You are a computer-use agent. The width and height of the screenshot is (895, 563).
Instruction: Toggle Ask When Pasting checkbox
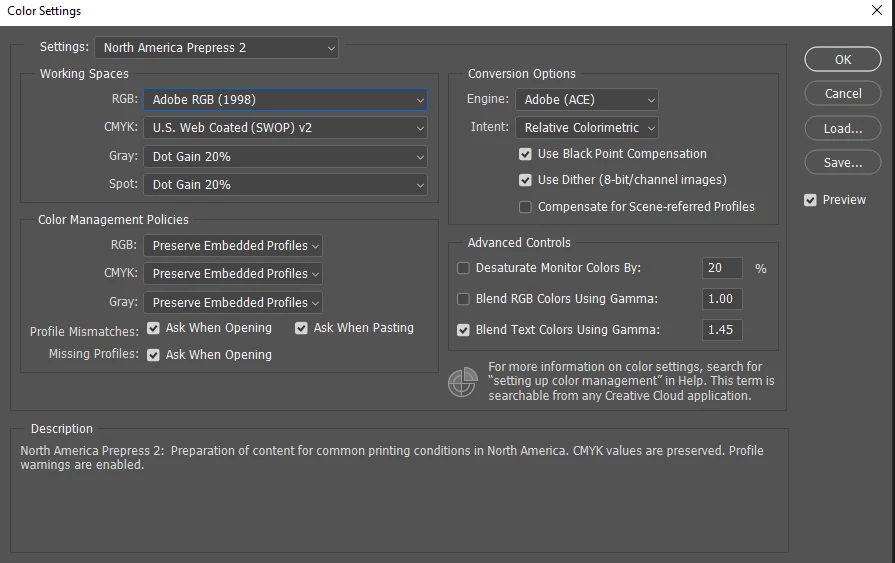pyautogui.click(x=301, y=328)
